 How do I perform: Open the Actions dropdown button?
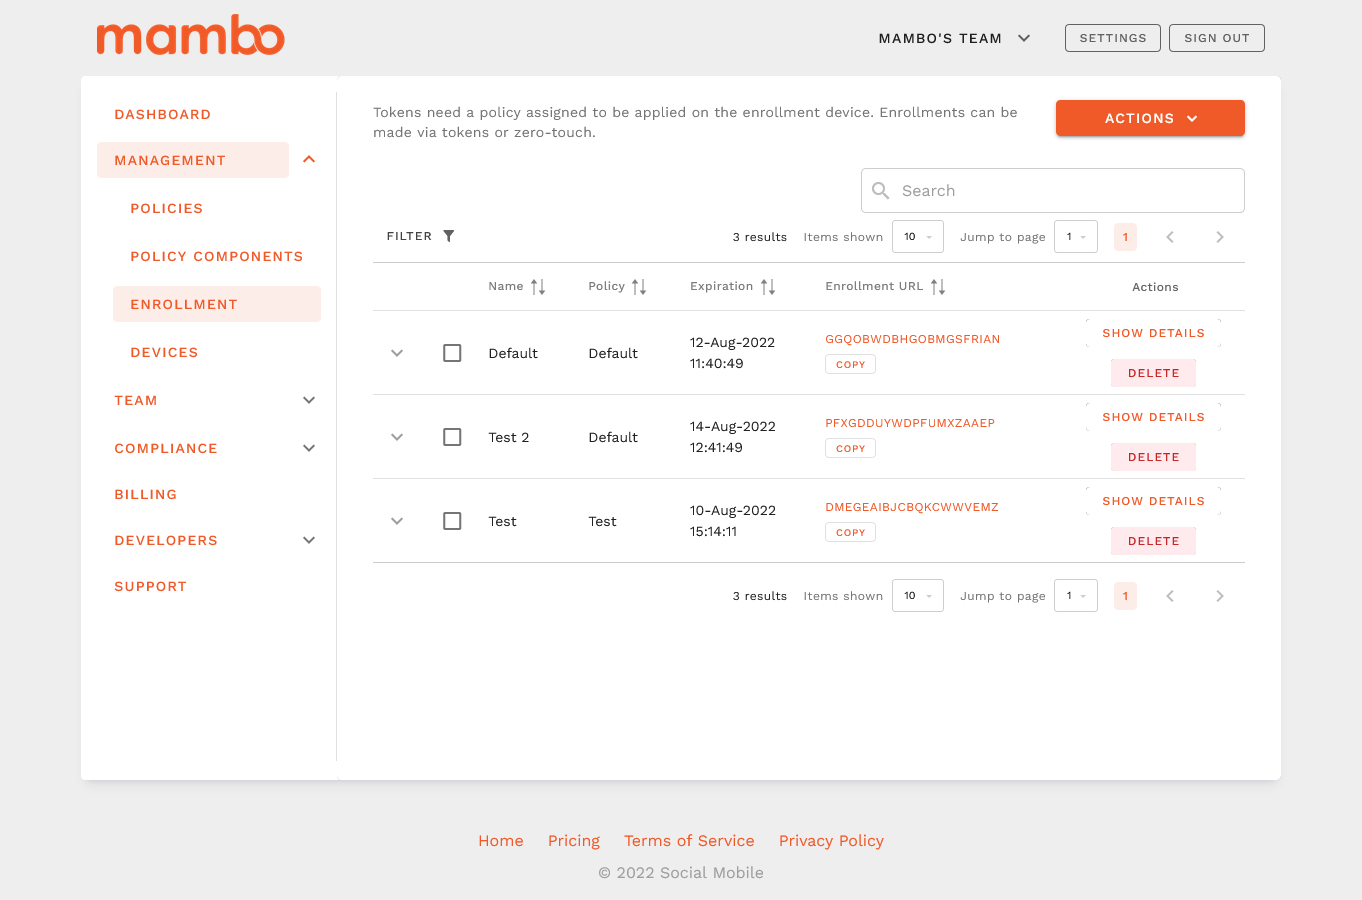pos(1150,118)
